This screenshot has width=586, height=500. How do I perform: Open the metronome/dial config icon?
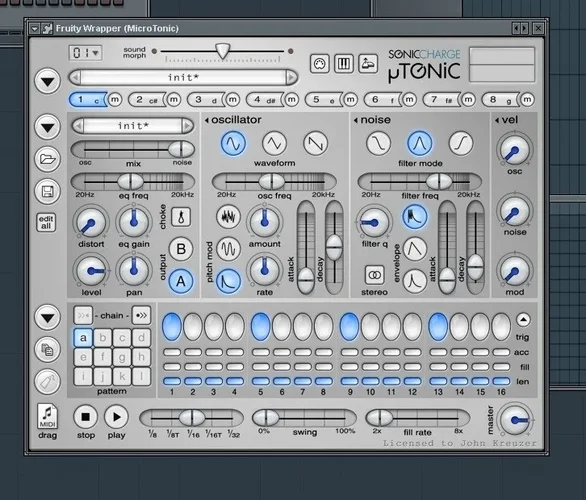click(320, 64)
